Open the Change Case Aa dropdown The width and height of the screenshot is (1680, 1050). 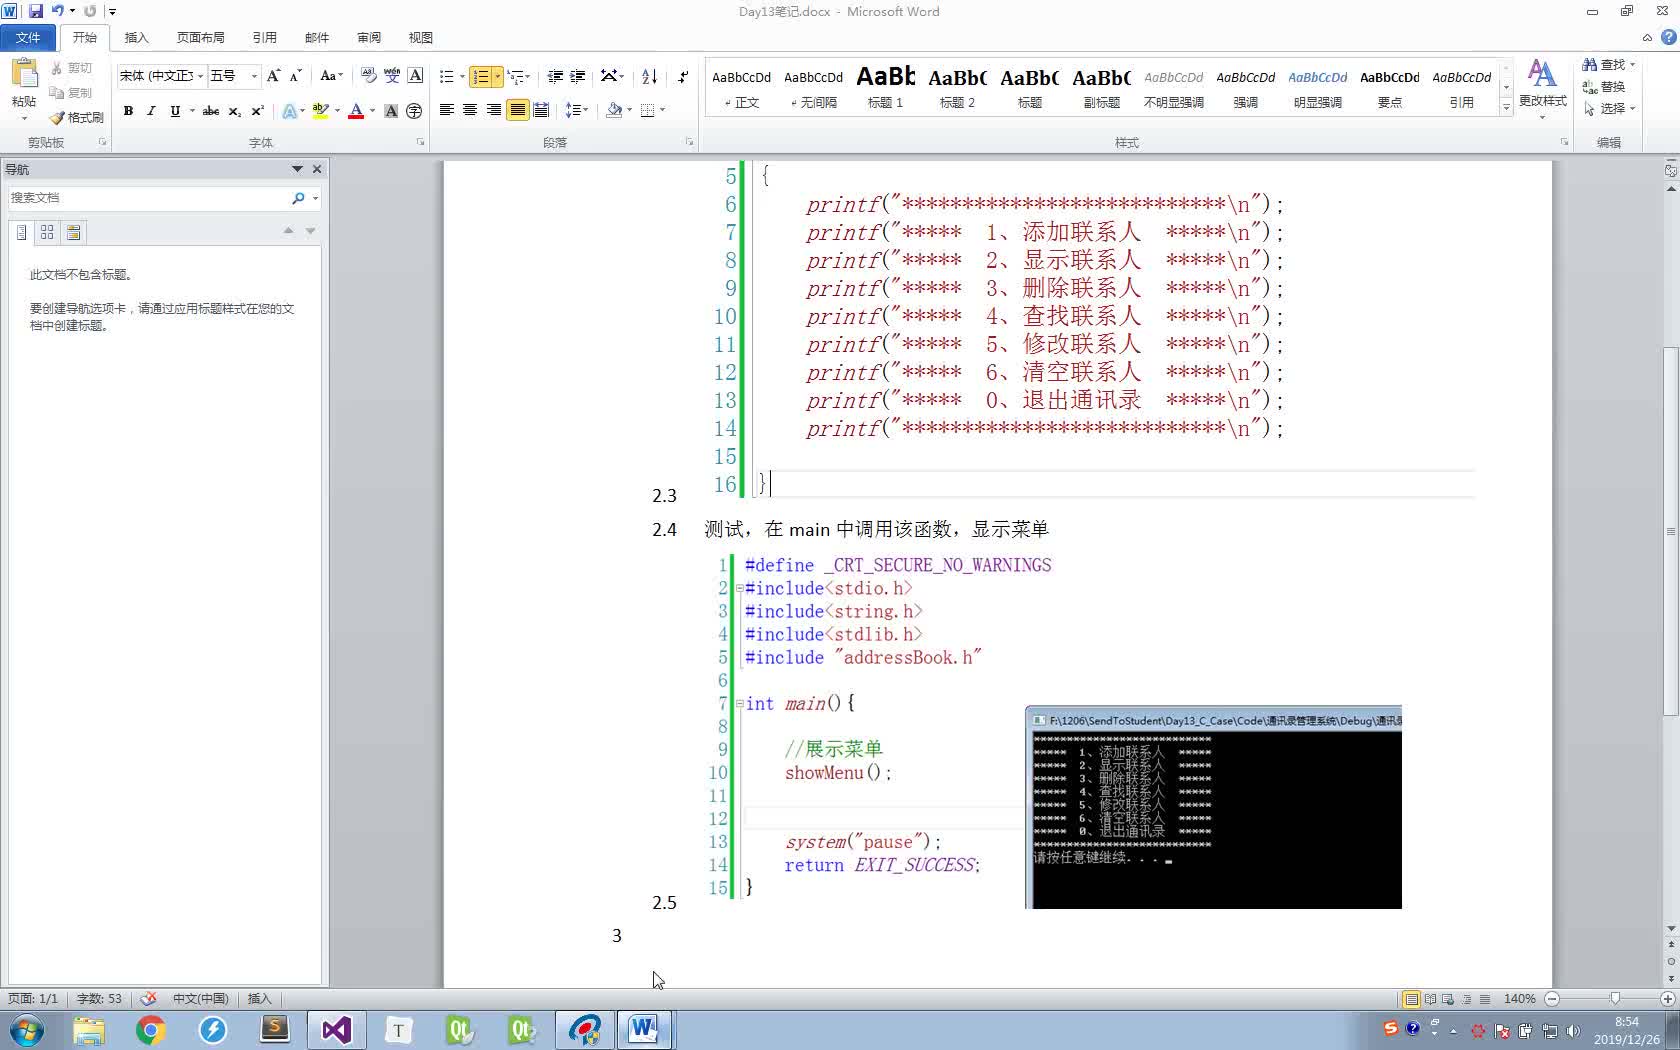[331, 76]
